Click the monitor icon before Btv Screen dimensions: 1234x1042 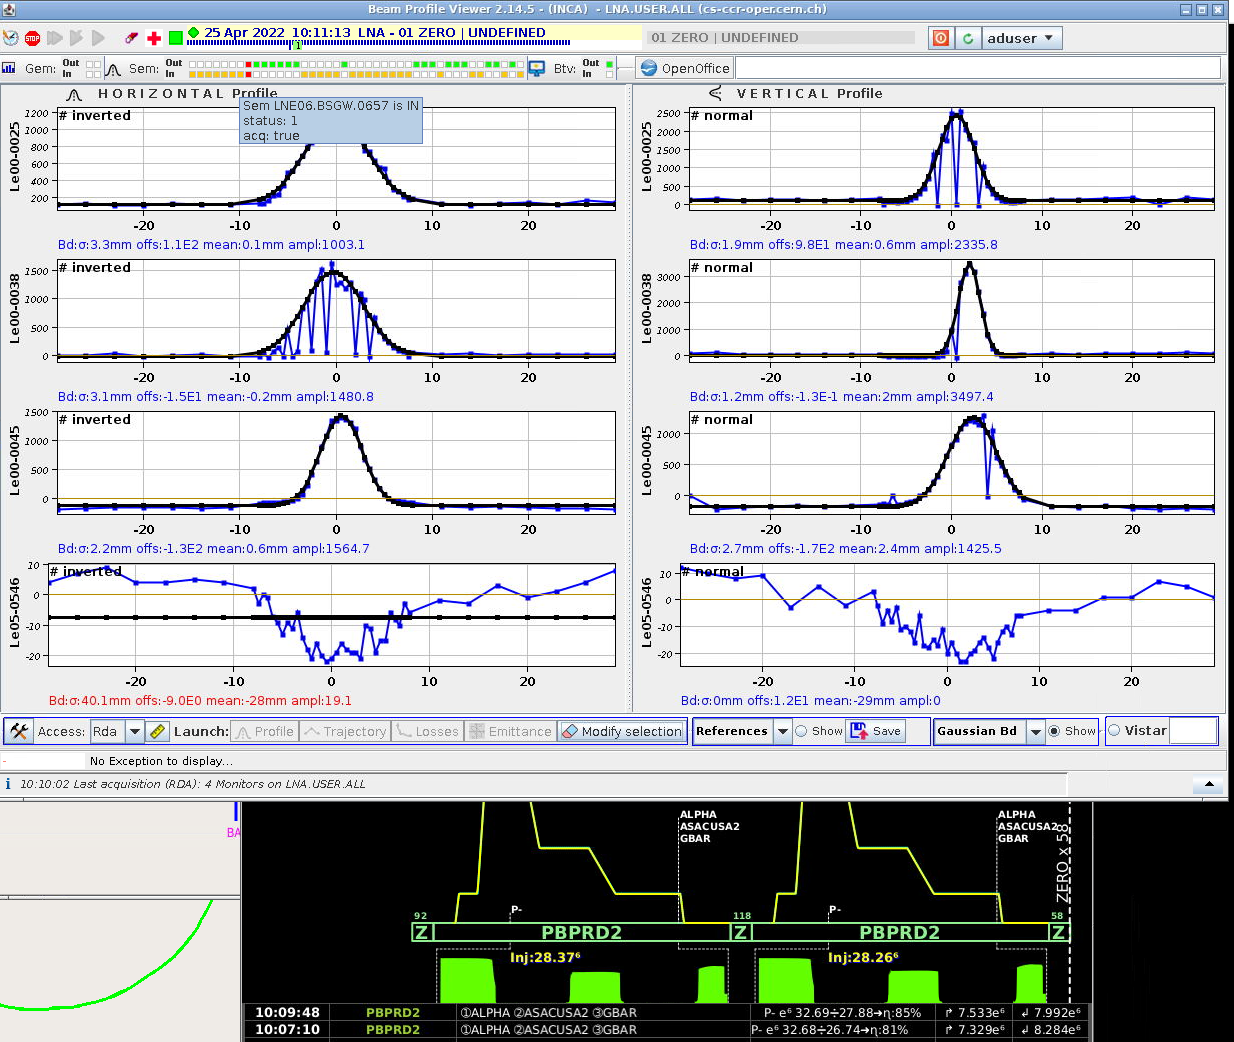pyautogui.click(x=537, y=68)
